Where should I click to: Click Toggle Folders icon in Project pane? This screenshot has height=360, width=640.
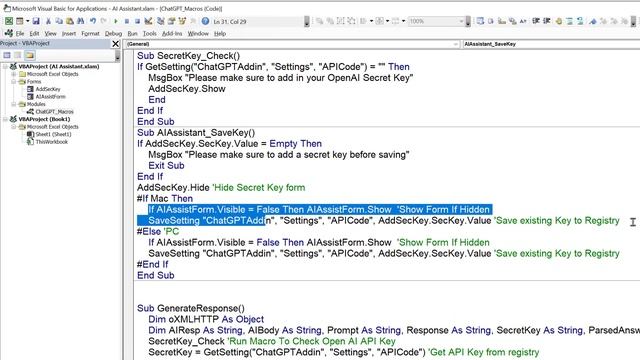[29, 55]
